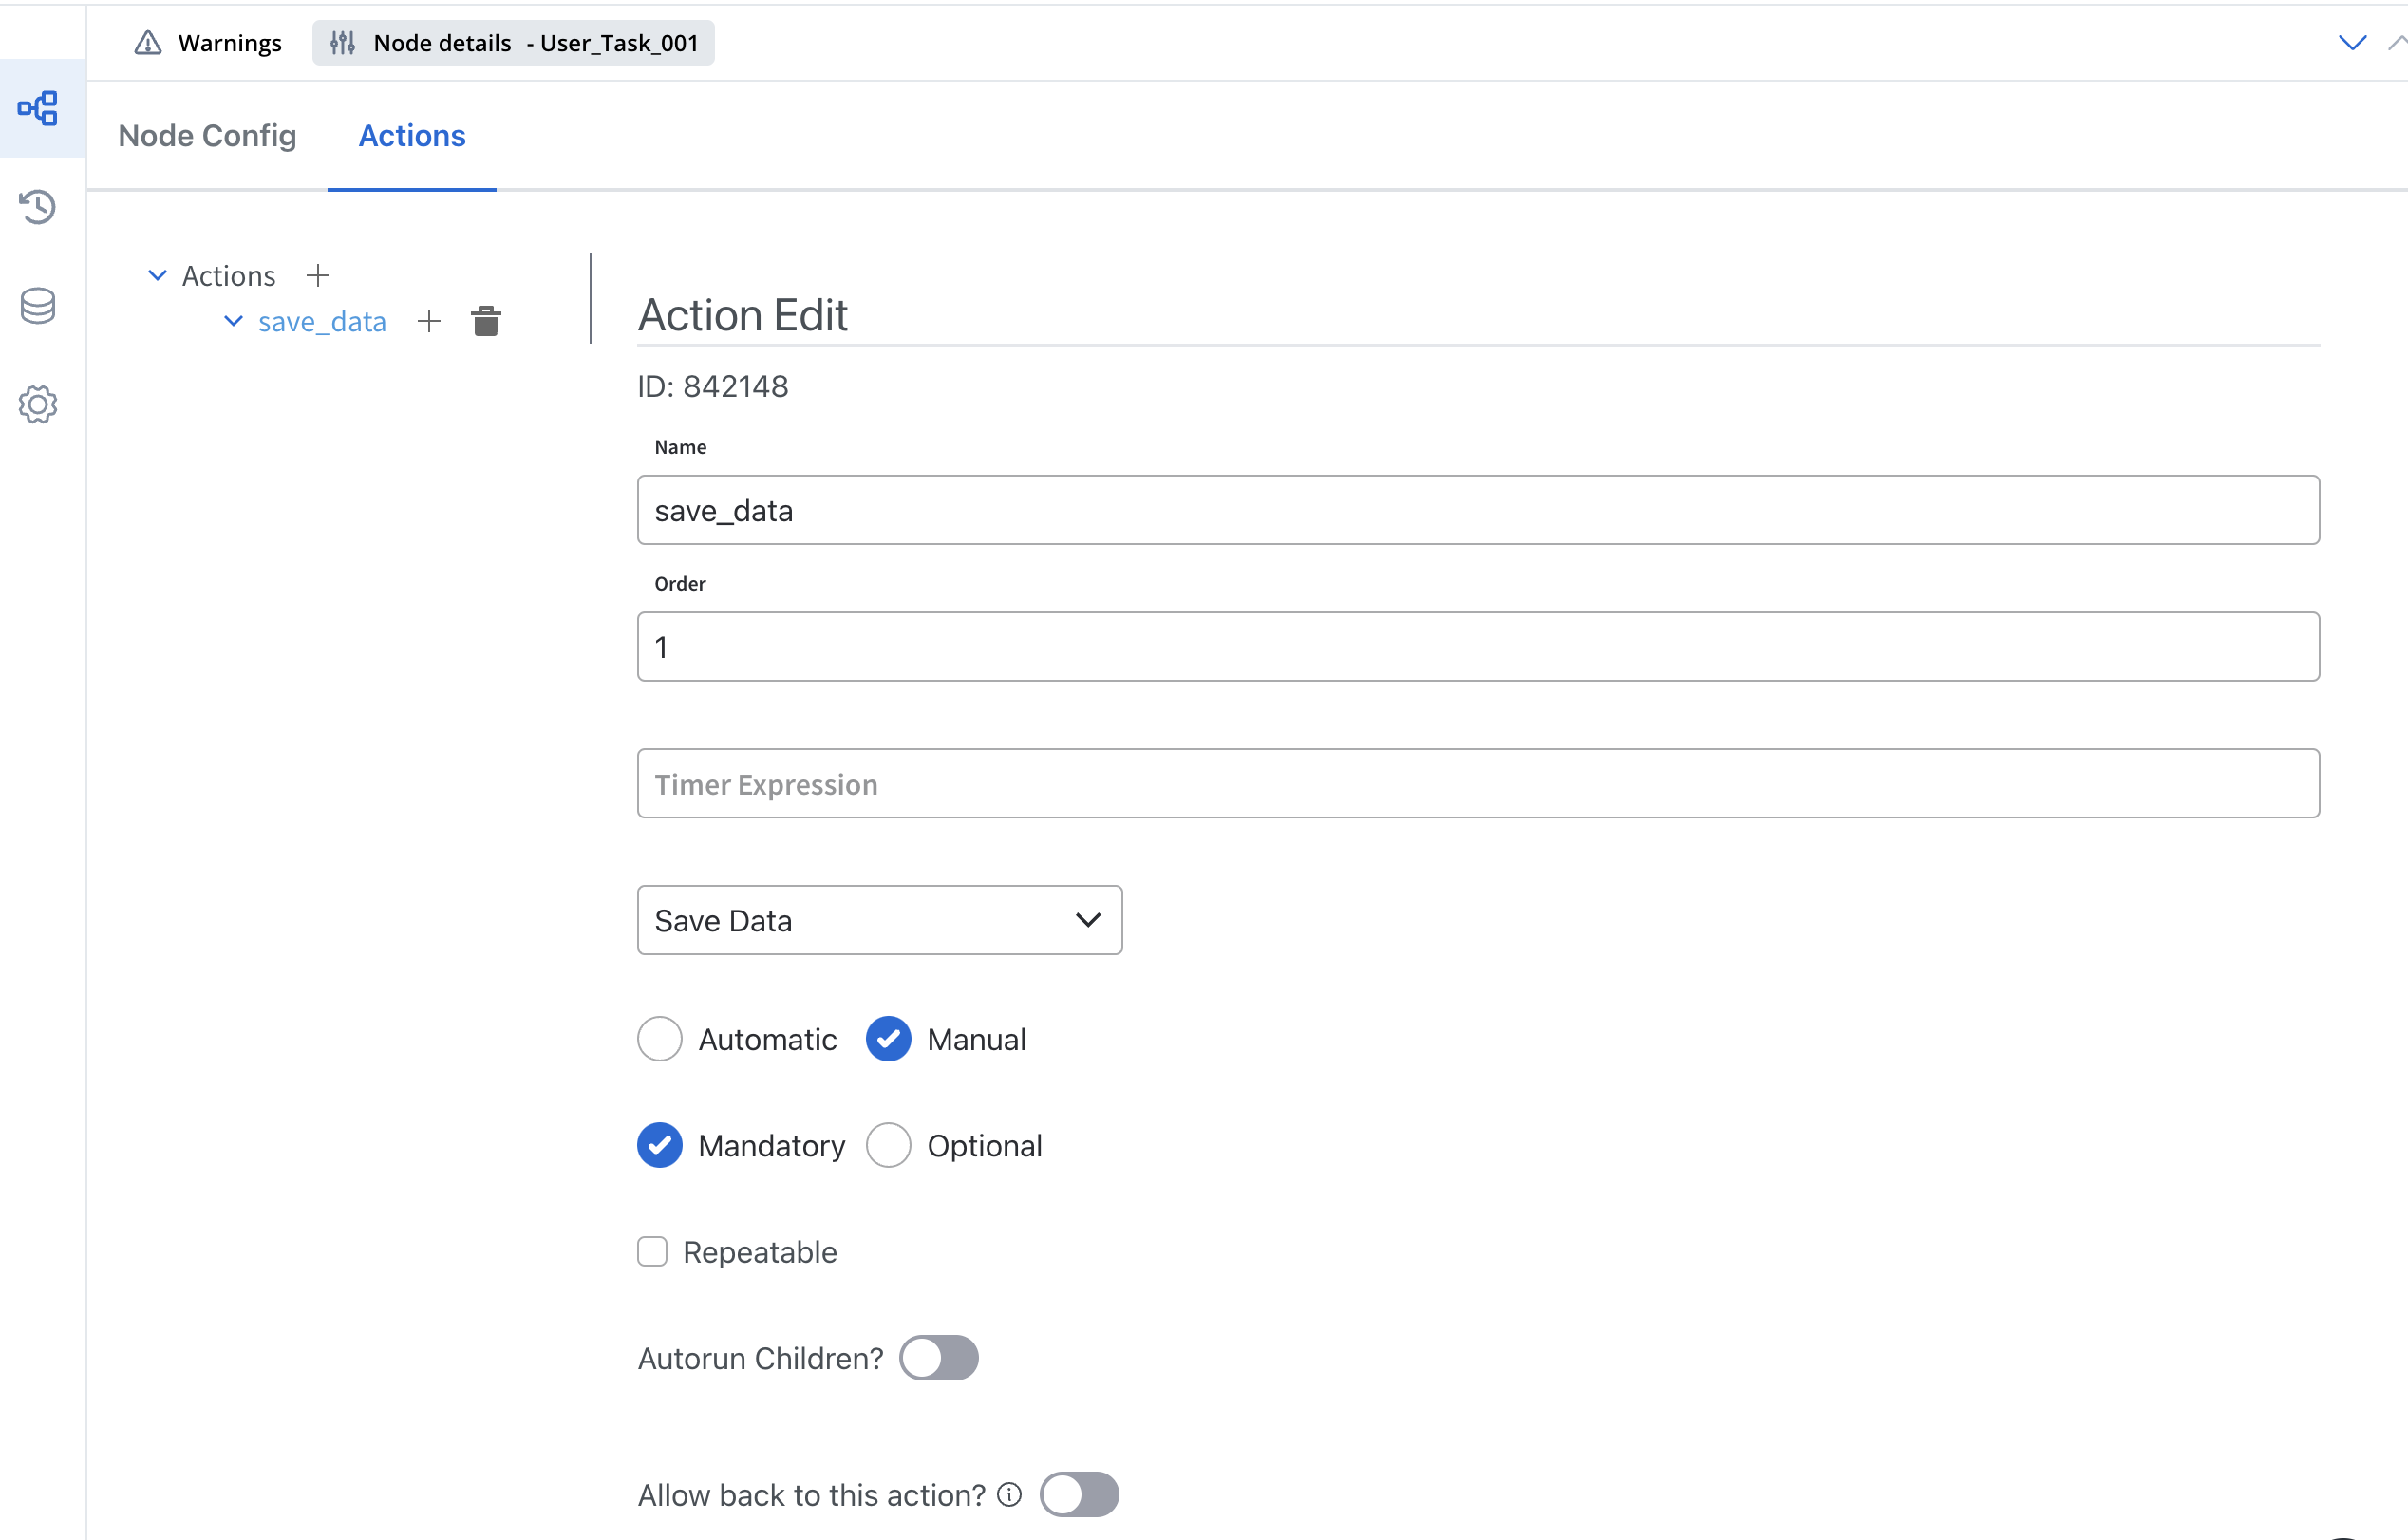Click the Actions label in the tree
2408x1540 pixels.
pyautogui.click(x=228, y=275)
